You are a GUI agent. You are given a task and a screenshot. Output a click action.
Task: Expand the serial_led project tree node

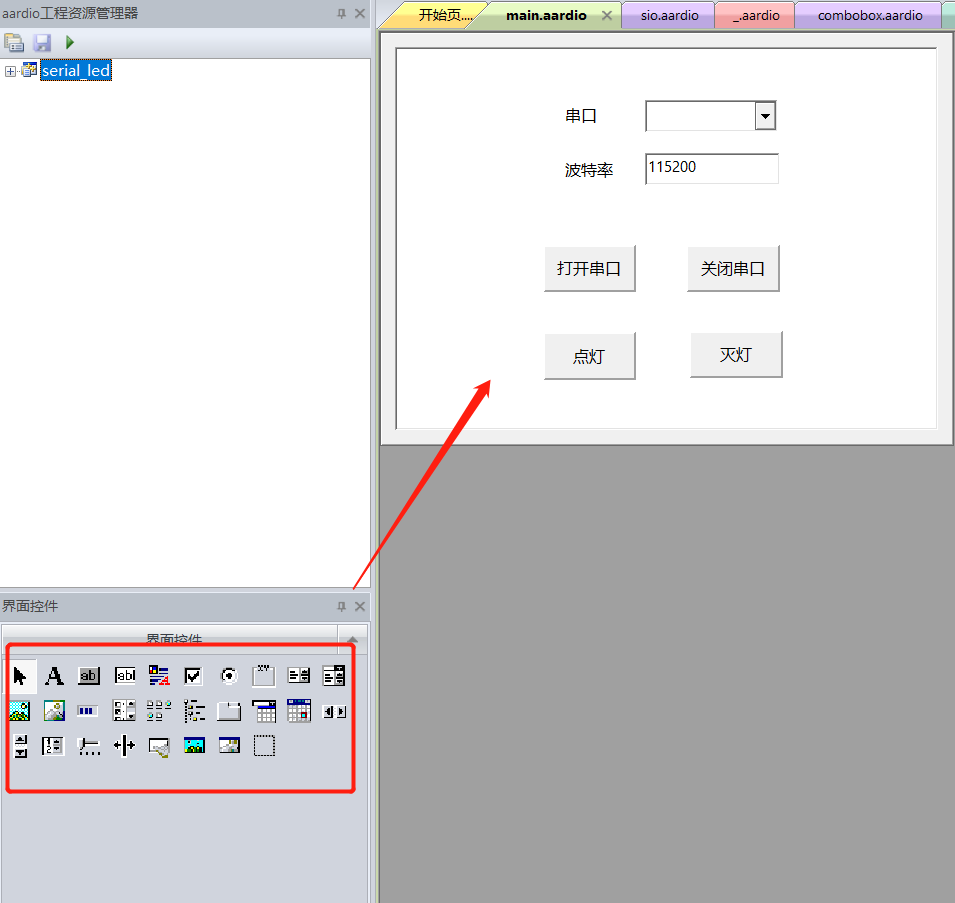point(10,71)
